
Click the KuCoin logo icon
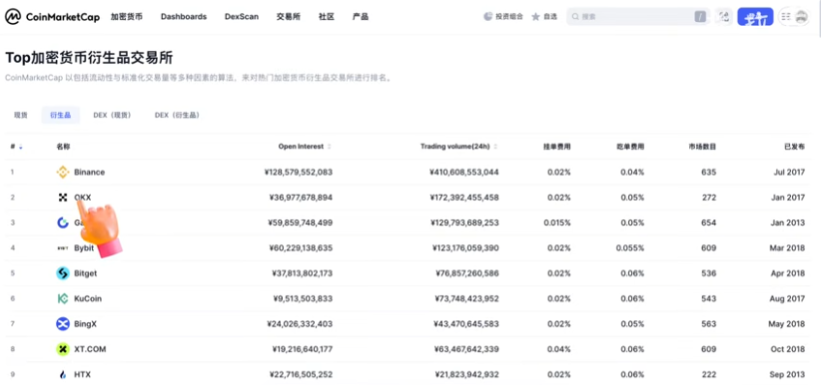63,299
